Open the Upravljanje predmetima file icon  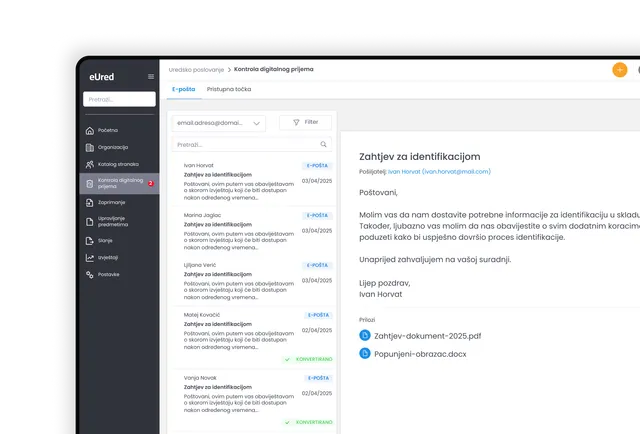click(x=90, y=222)
